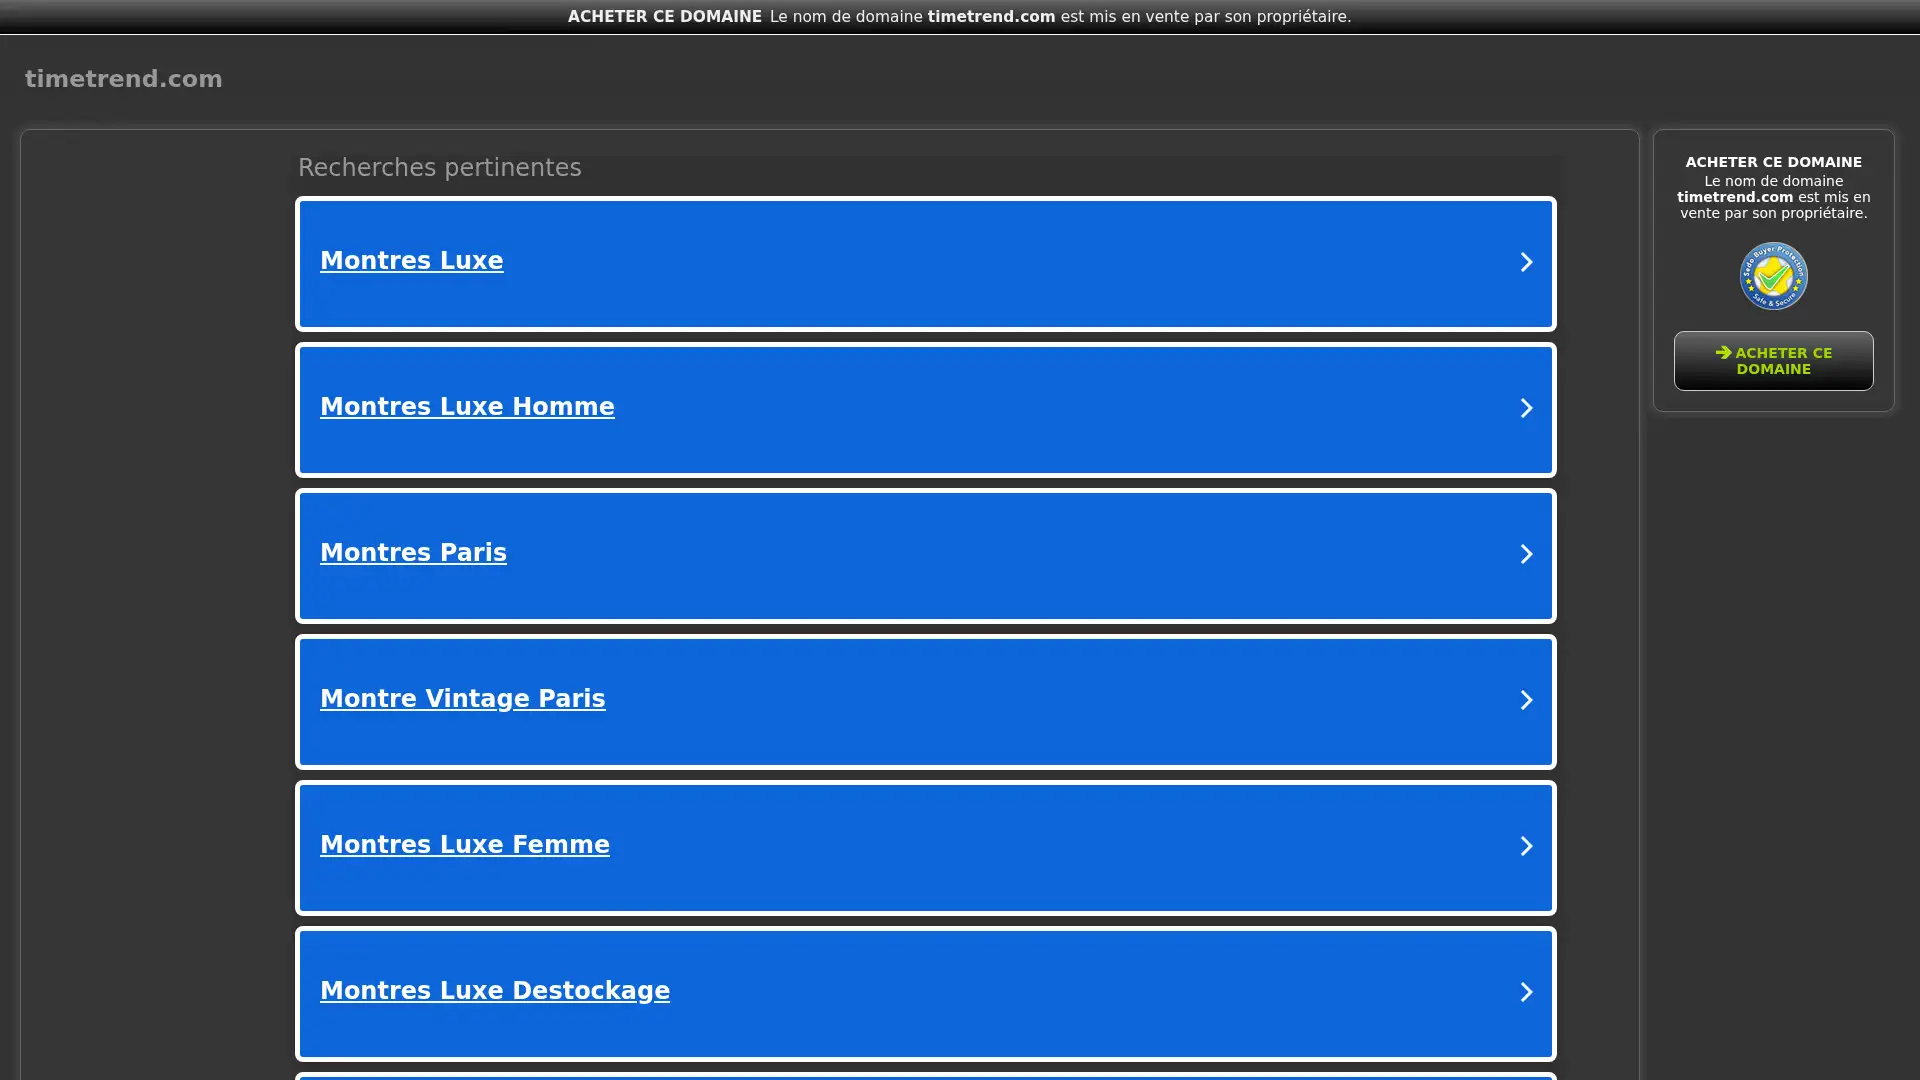Click the green arrow icon in buy button

click(x=1723, y=352)
